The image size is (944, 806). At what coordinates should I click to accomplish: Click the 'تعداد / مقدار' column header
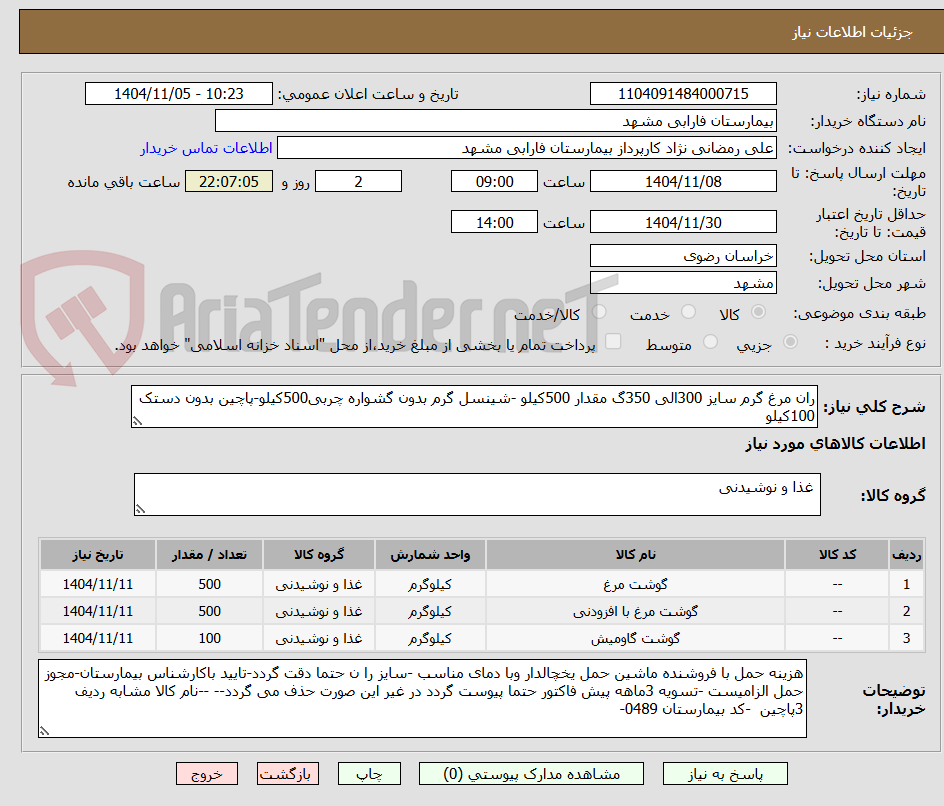210,554
